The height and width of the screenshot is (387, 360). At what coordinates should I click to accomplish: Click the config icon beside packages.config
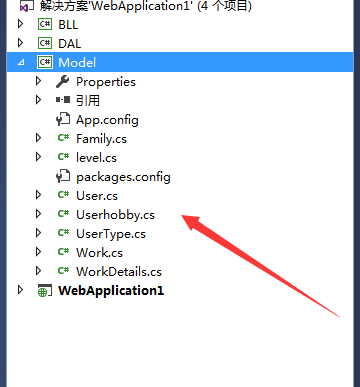pos(63,177)
